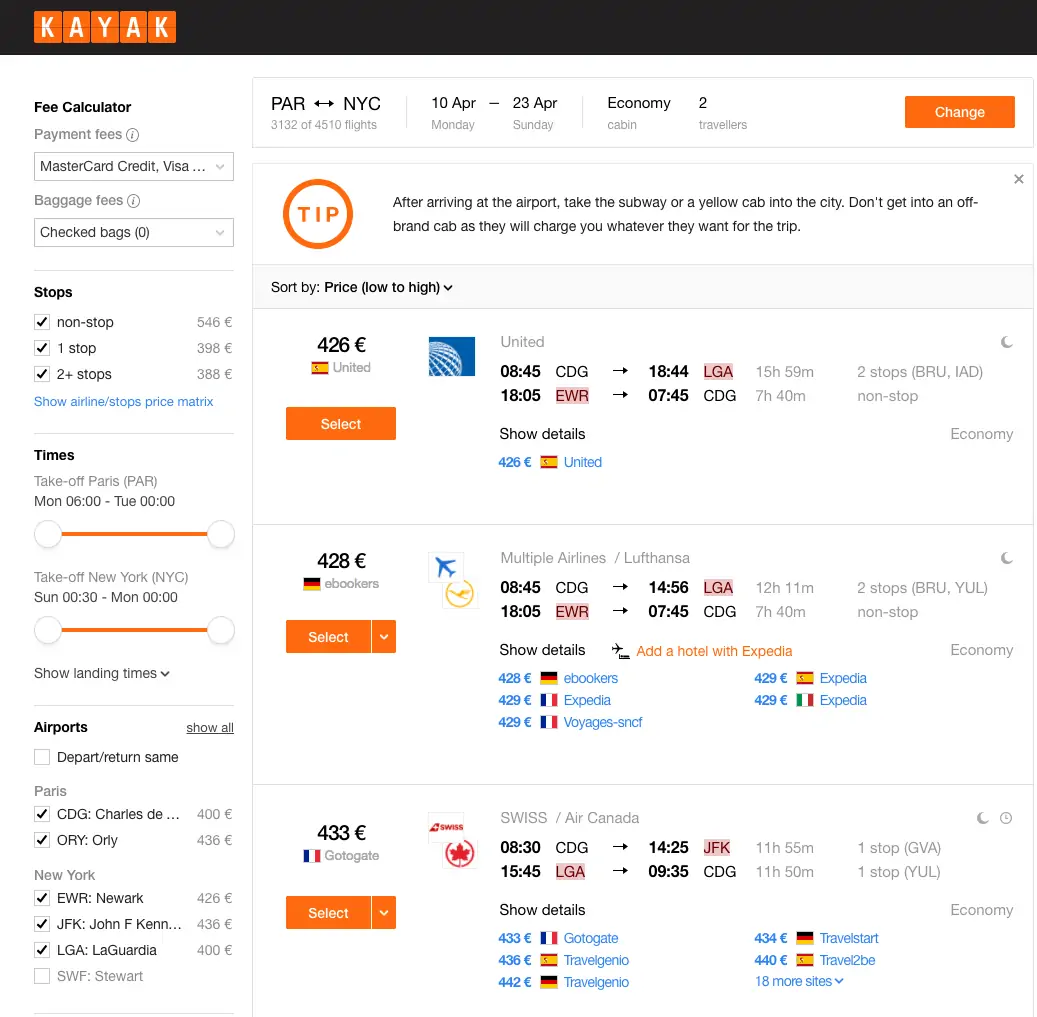The width and height of the screenshot is (1037, 1017).
Task: Open the Sort by price dropdown
Action: 388,288
